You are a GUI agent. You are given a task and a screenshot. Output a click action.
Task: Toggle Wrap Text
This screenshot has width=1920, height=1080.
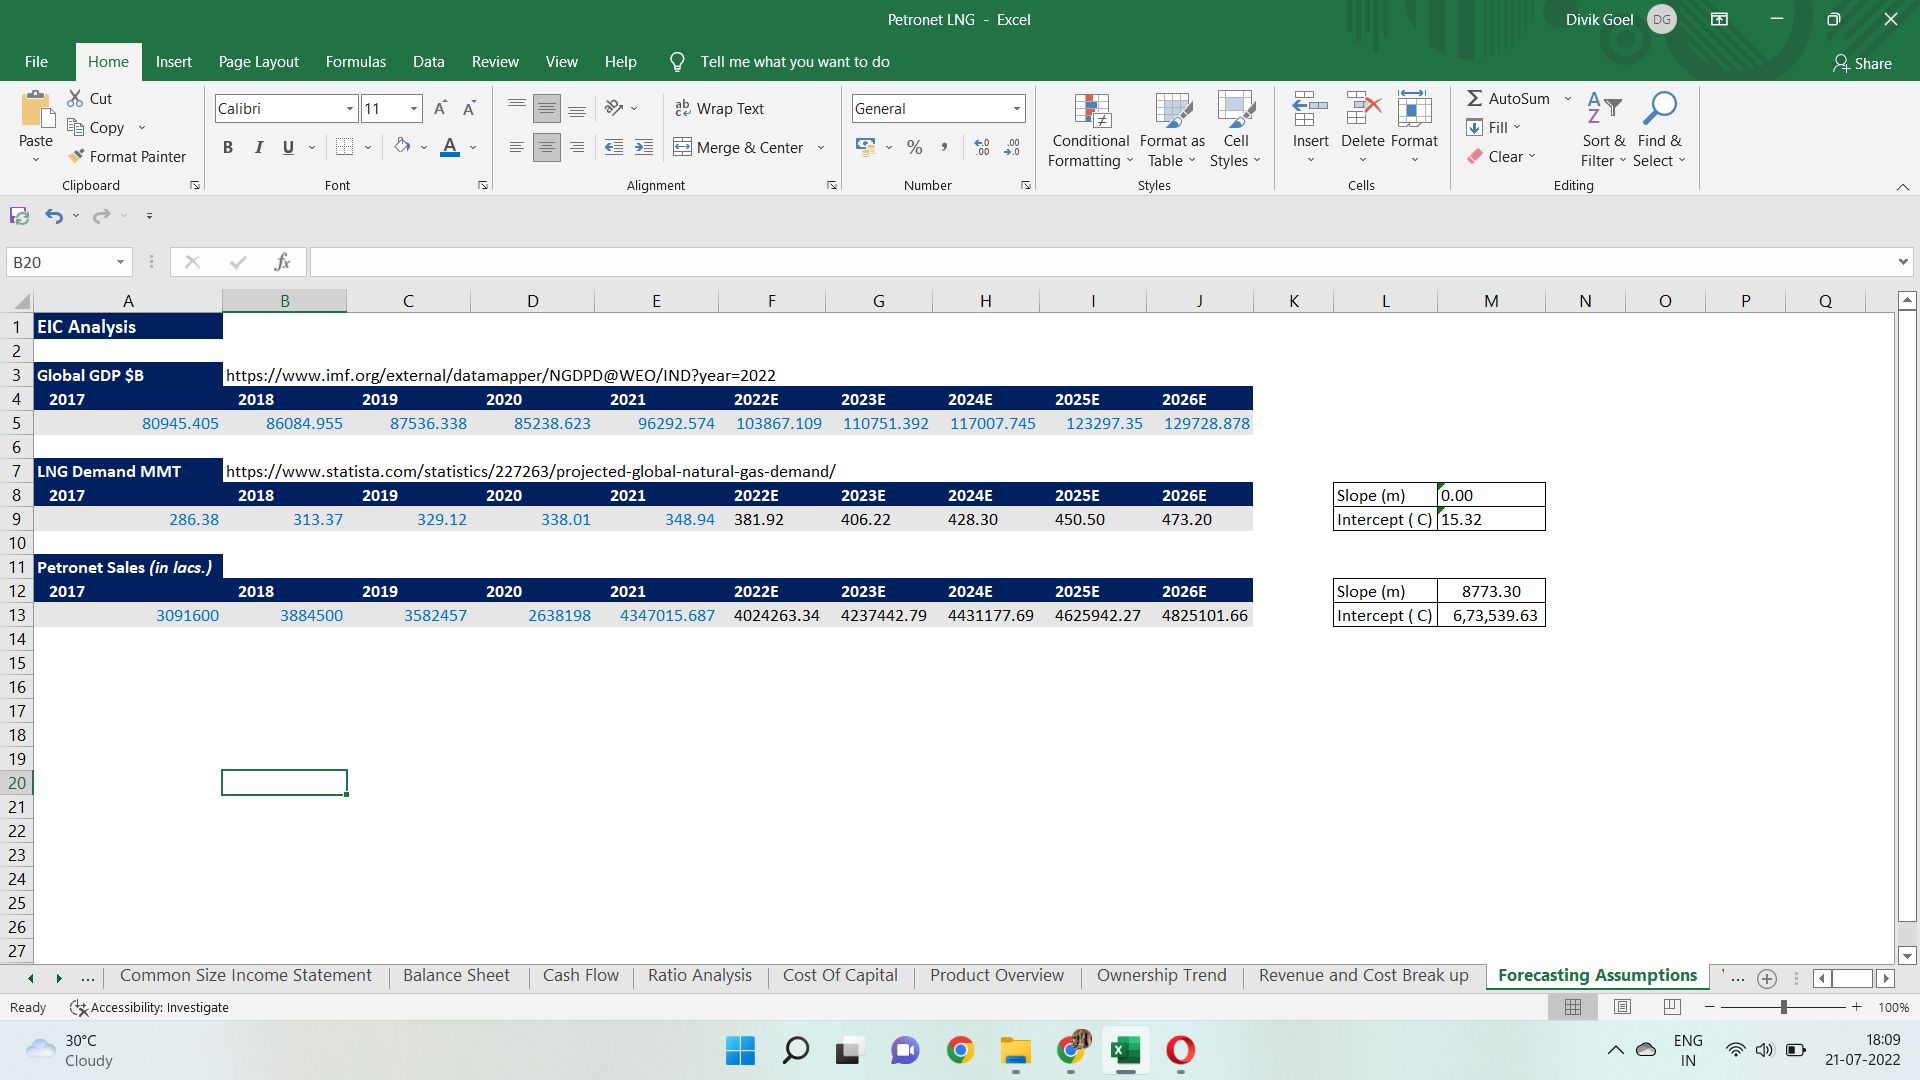point(719,108)
